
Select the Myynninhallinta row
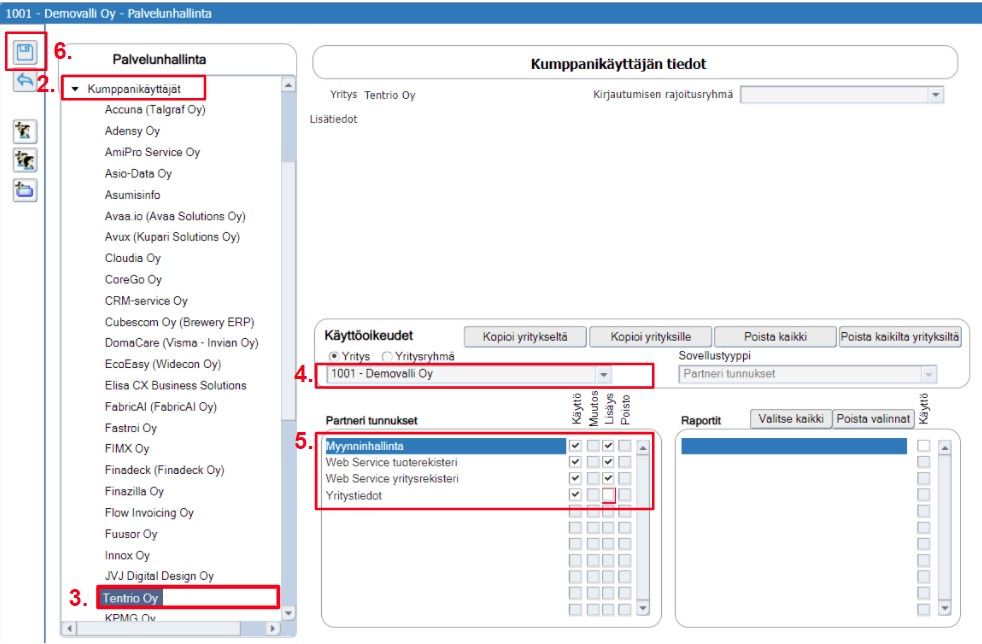(445, 445)
